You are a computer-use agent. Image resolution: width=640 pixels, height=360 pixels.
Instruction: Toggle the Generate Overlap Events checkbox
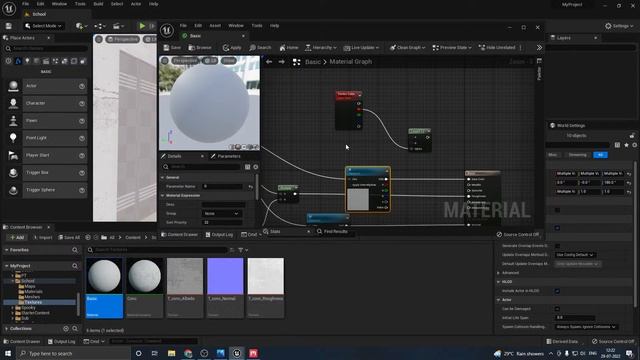click(557, 246)
